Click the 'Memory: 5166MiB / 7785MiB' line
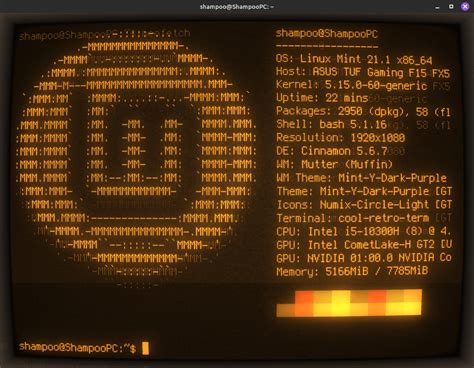Viewport: 474px width, 368px height. [352, 271]
